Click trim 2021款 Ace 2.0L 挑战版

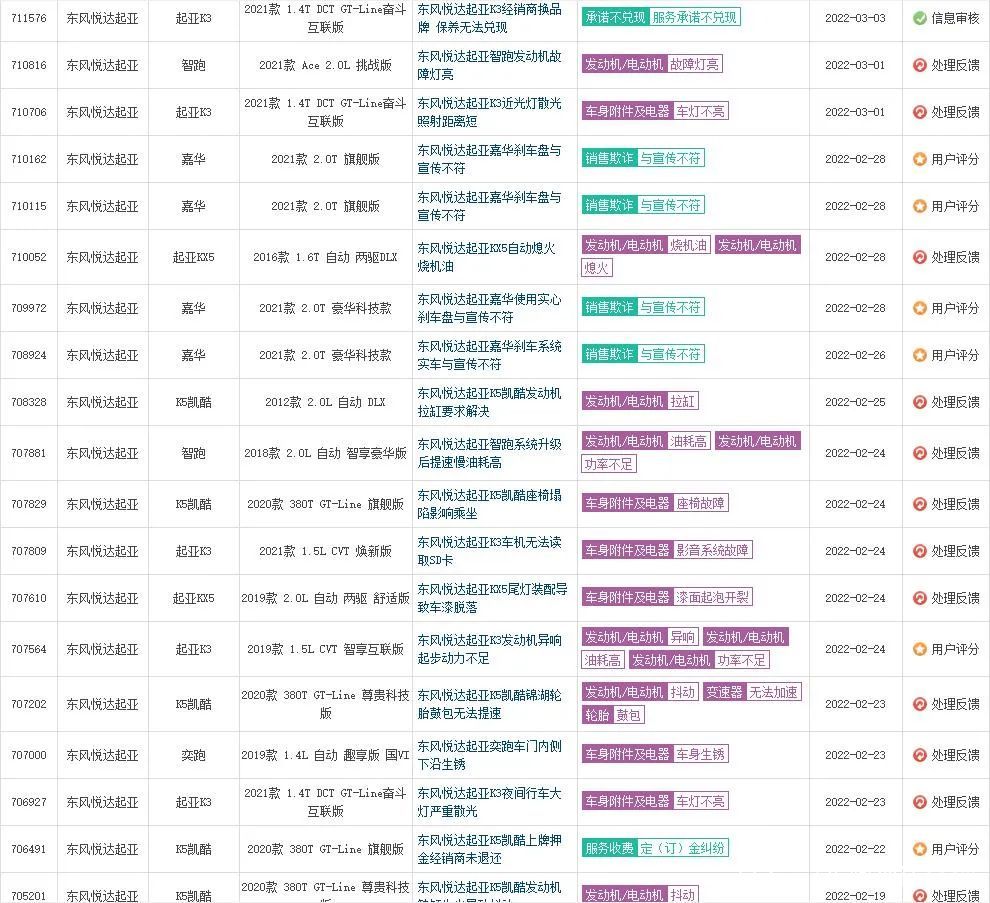pyautogui.click(x=325, y=65)
